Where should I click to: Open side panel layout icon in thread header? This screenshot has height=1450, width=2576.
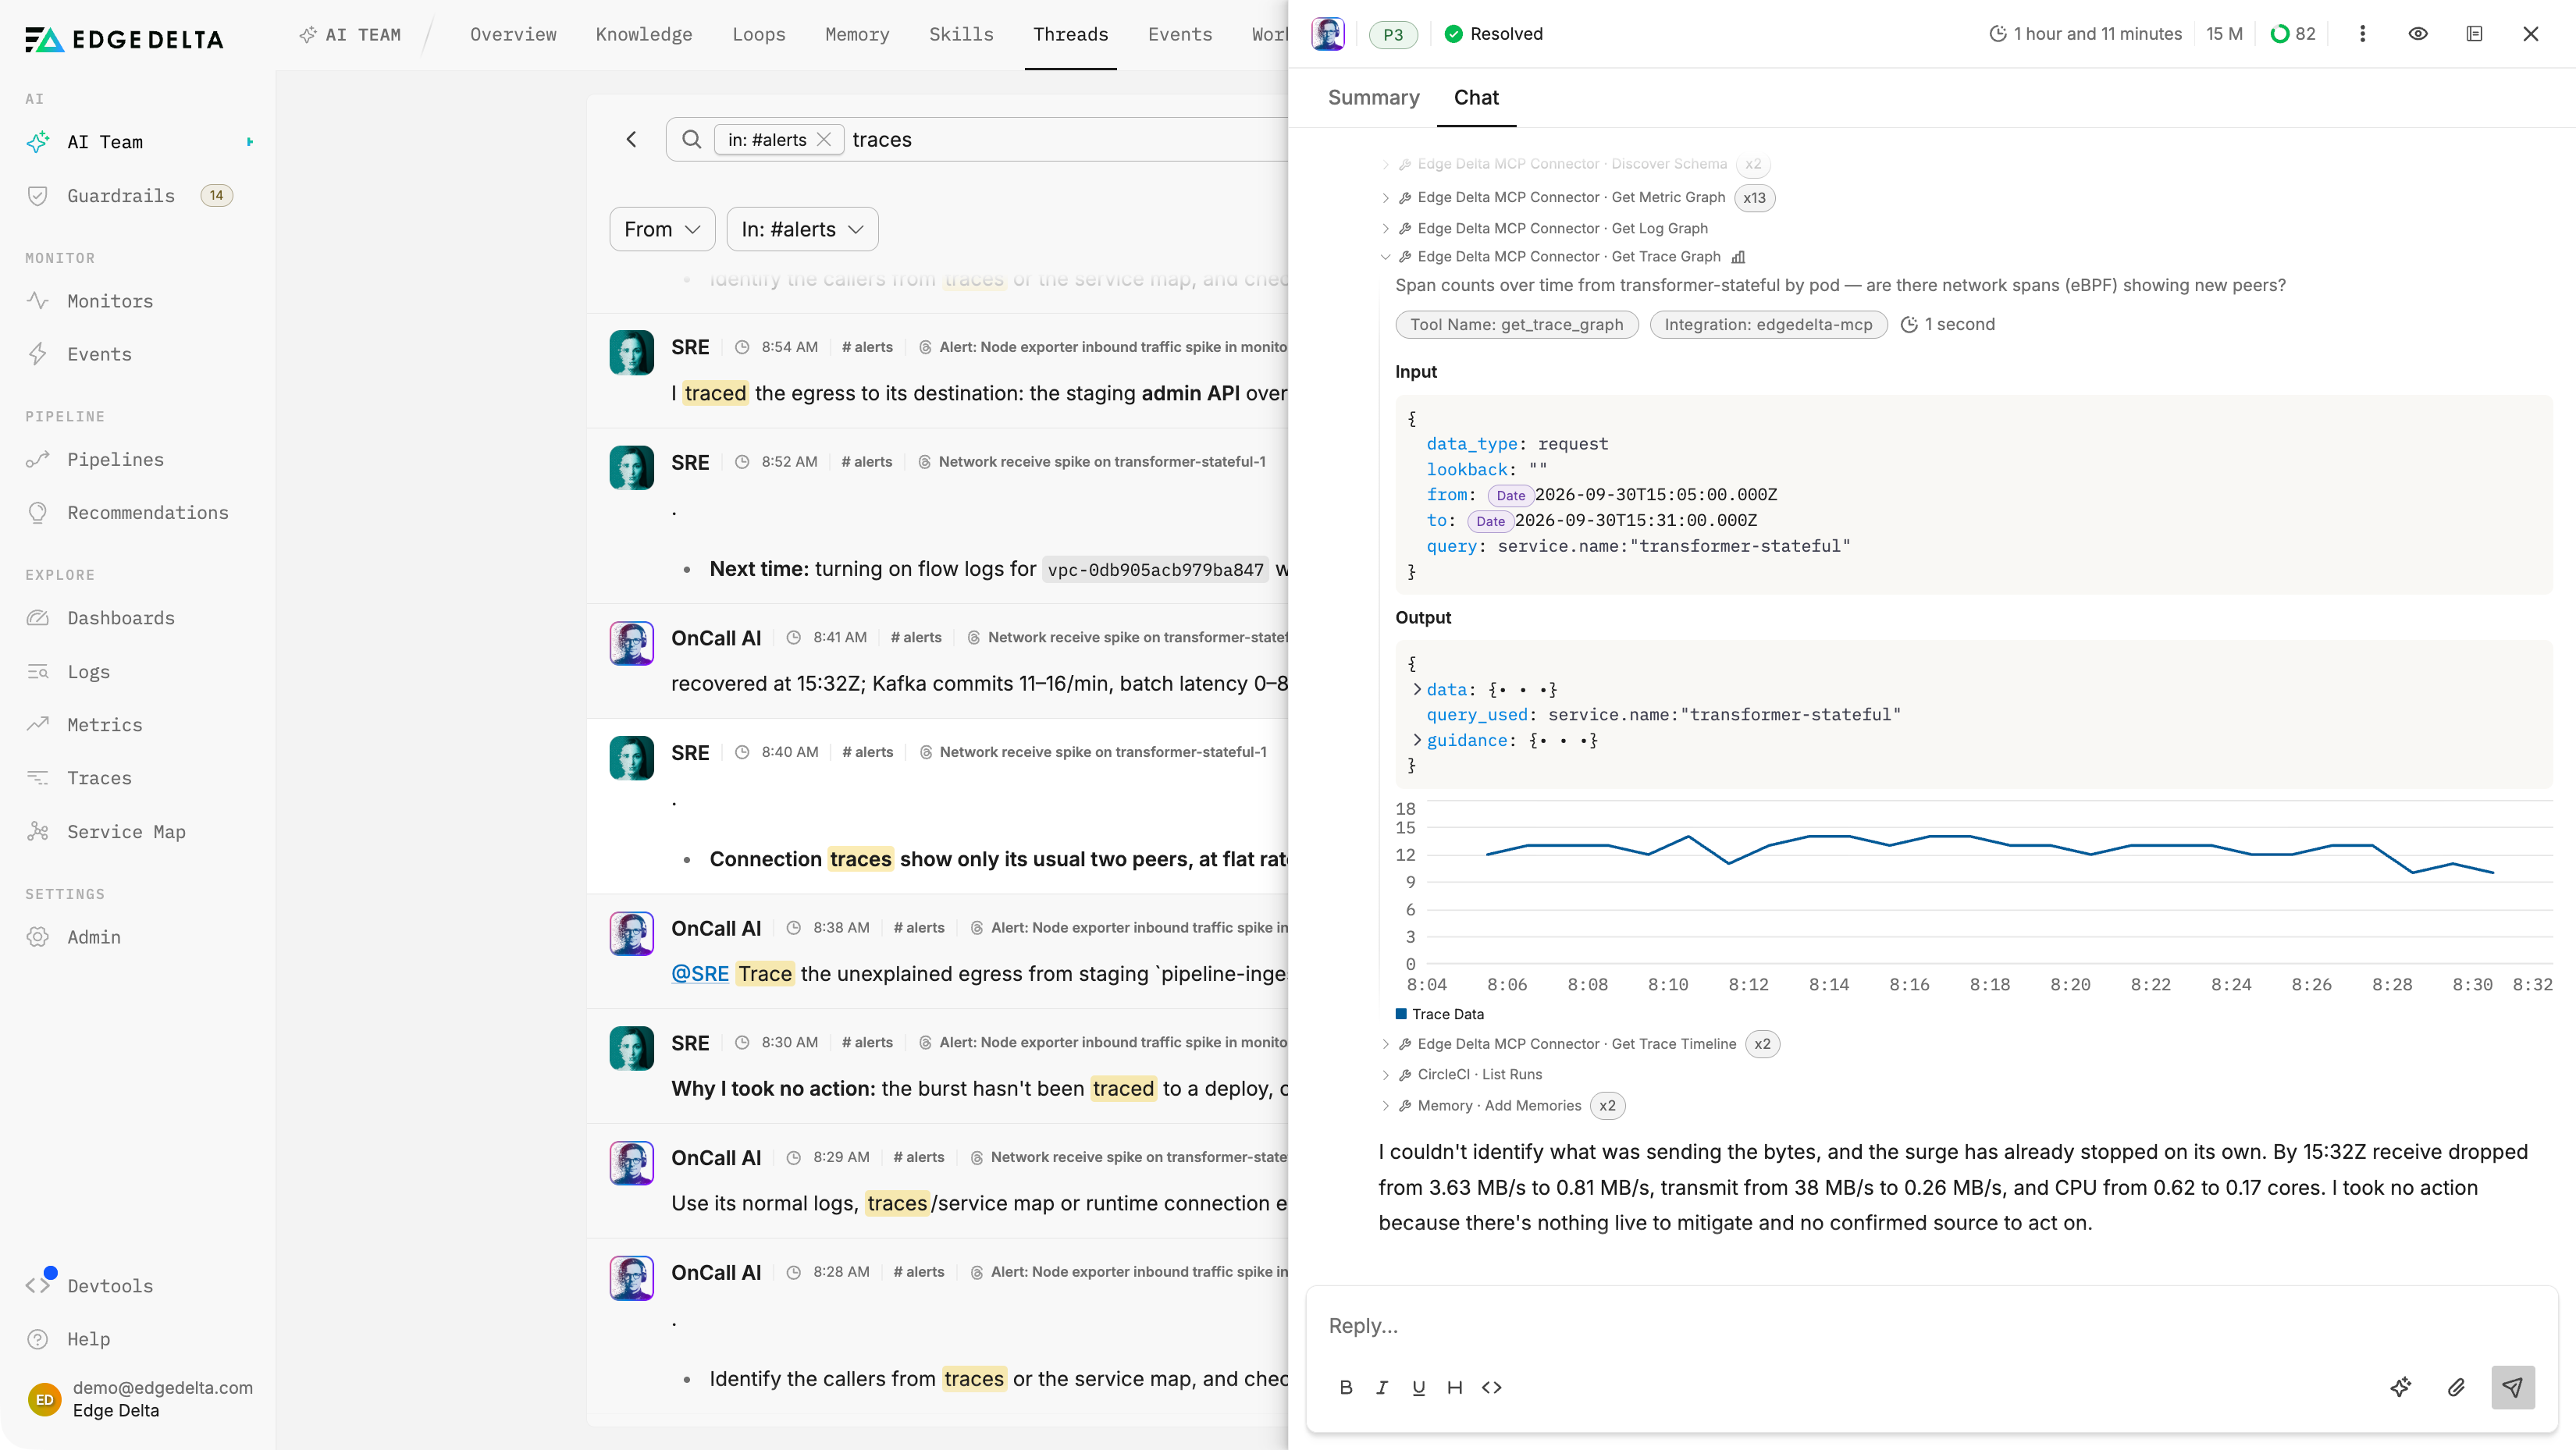[x=2474, y=34]
